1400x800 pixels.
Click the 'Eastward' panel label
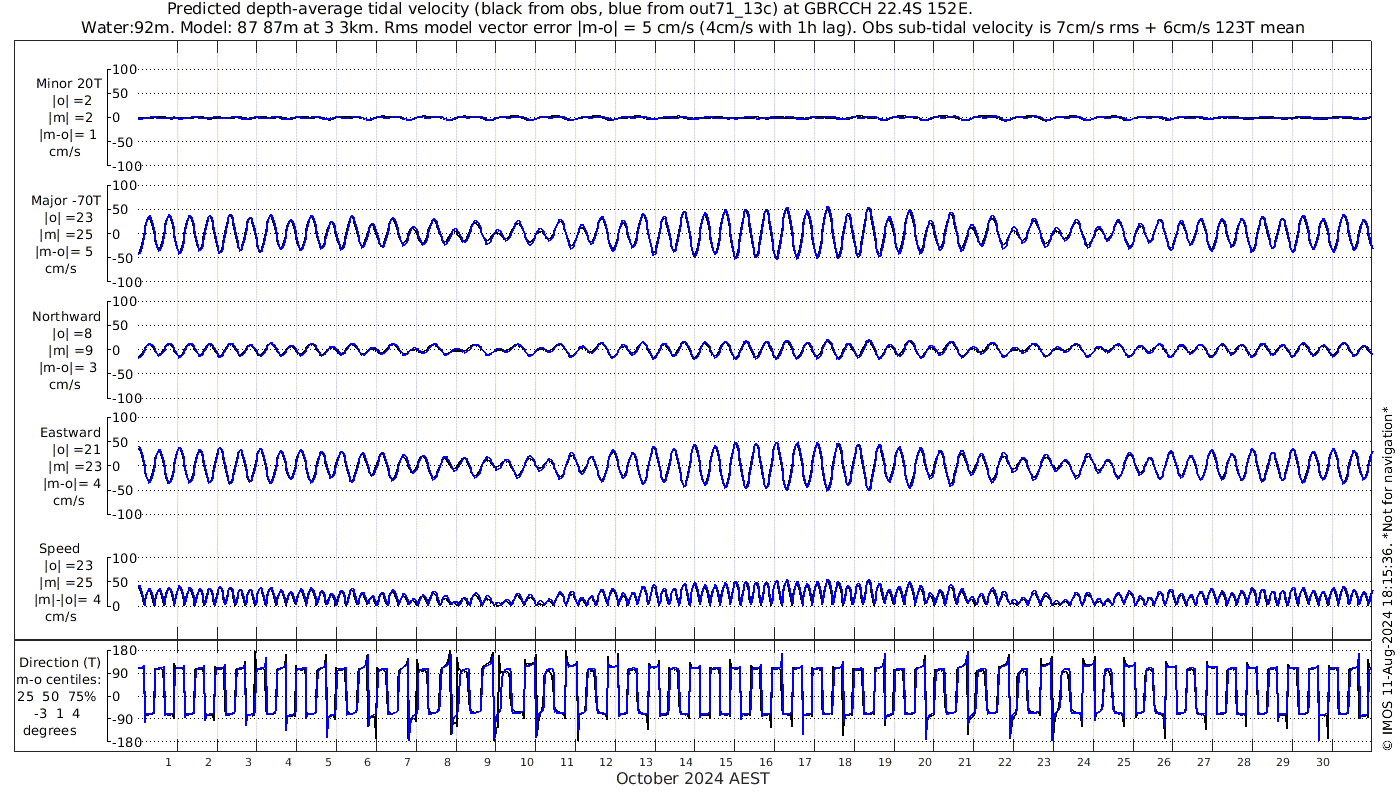click(x=70, y=433)
